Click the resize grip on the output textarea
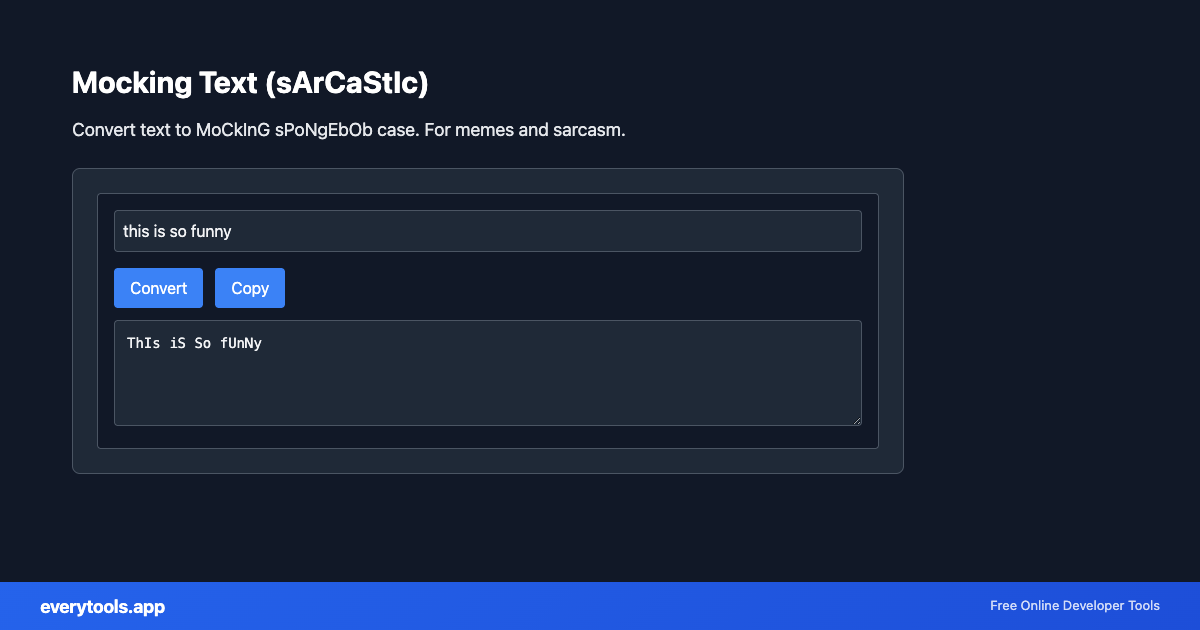Screen dimensions: 1200x630 point(857,420)
